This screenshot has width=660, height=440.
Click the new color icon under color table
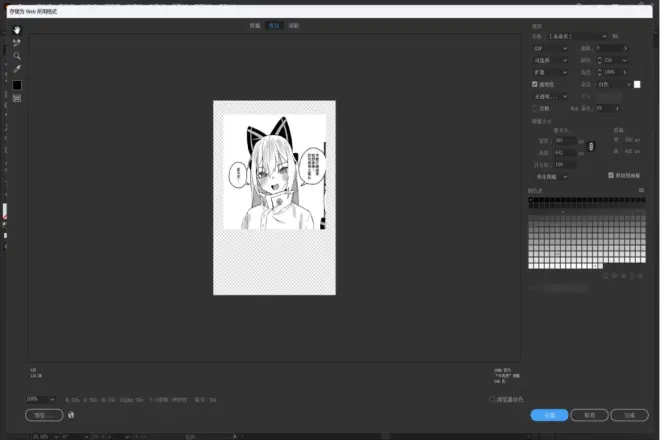632,276
